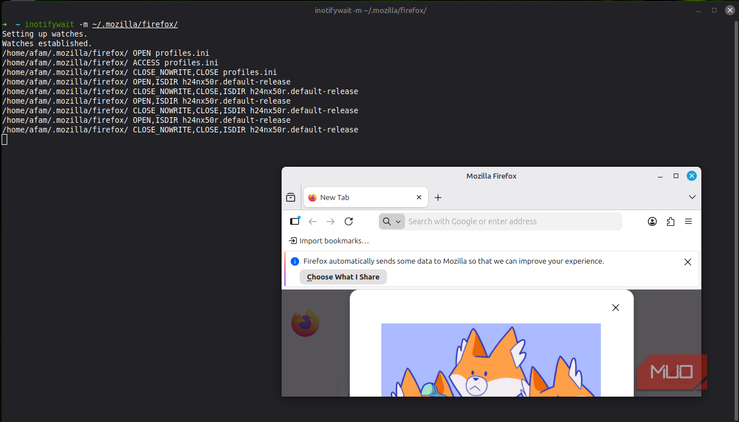The height and width of the screenshot is (422, 739).
Task: Expand the list all tabs chevron
Action: [x=692, y=197]
